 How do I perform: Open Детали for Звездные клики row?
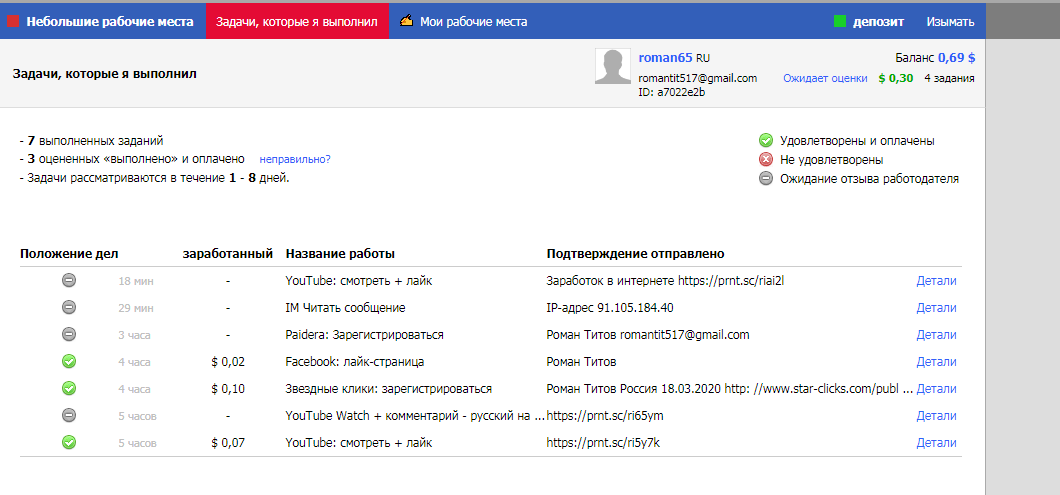(x=936, y=389)
